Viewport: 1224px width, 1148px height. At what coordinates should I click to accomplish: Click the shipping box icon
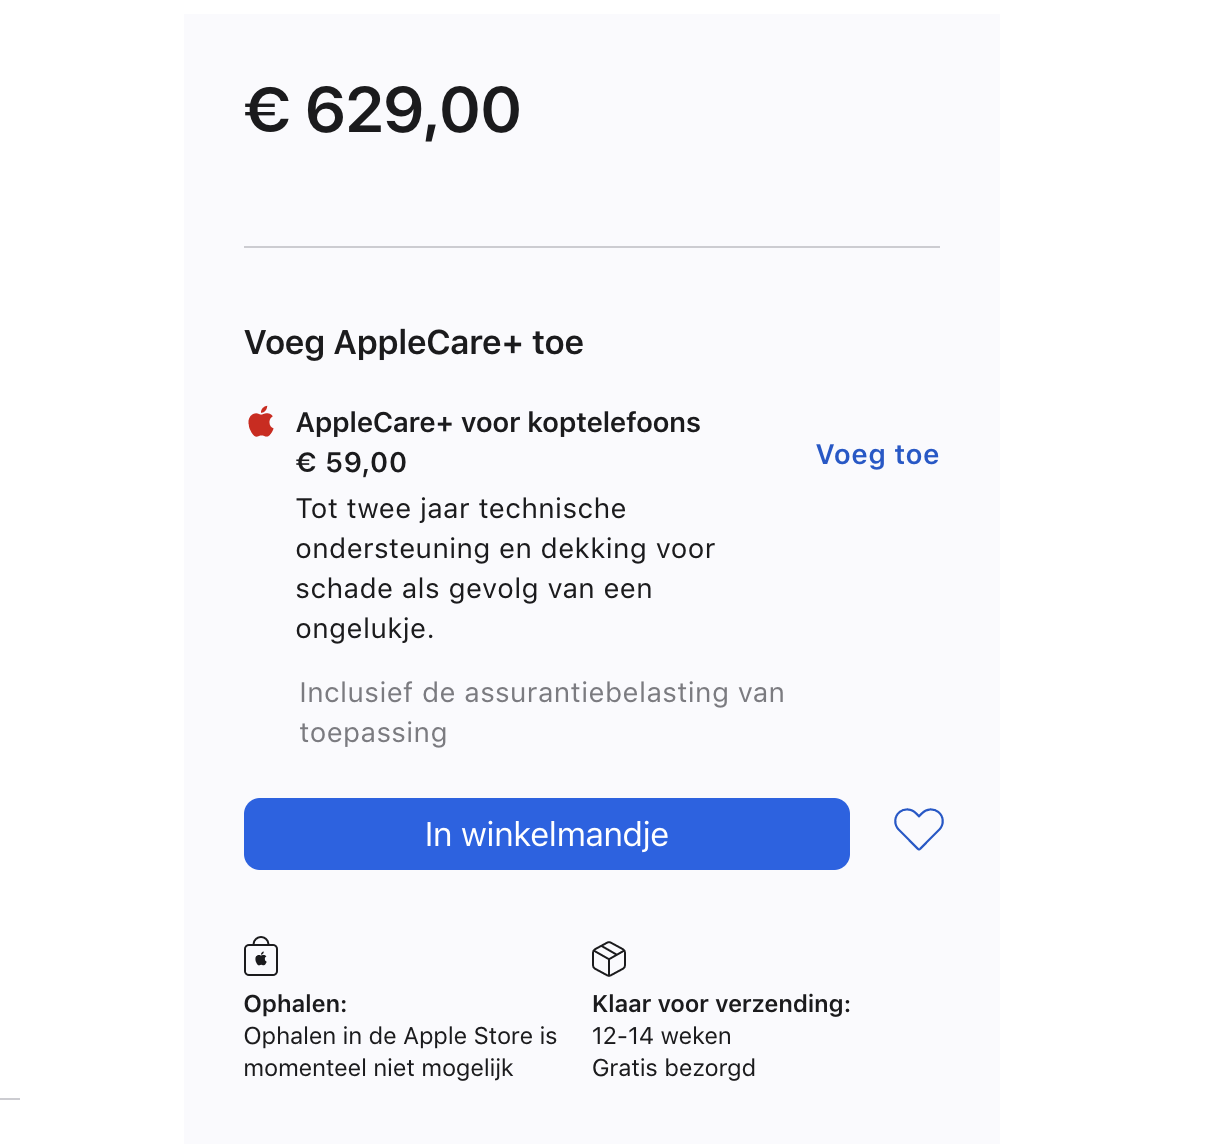tap(608, 958)
